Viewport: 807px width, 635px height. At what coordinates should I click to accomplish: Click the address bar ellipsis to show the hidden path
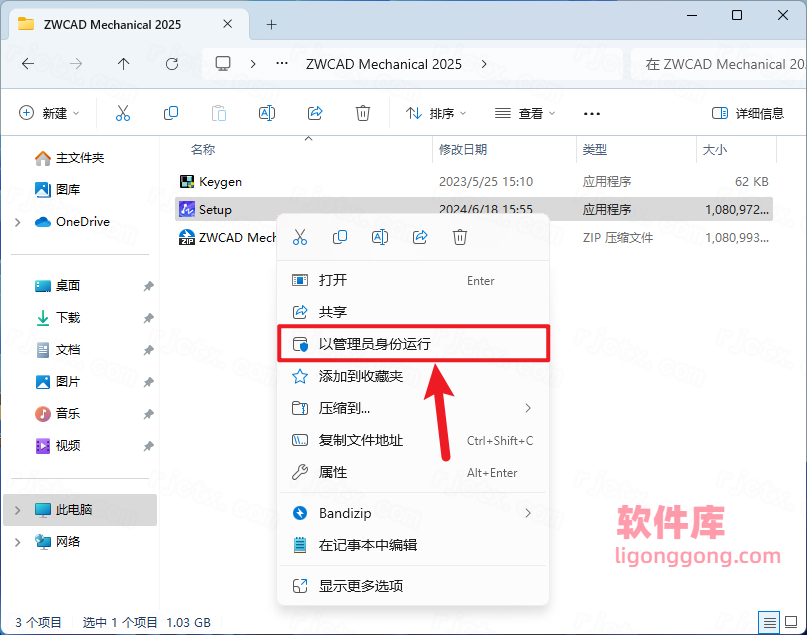(282, 64)
